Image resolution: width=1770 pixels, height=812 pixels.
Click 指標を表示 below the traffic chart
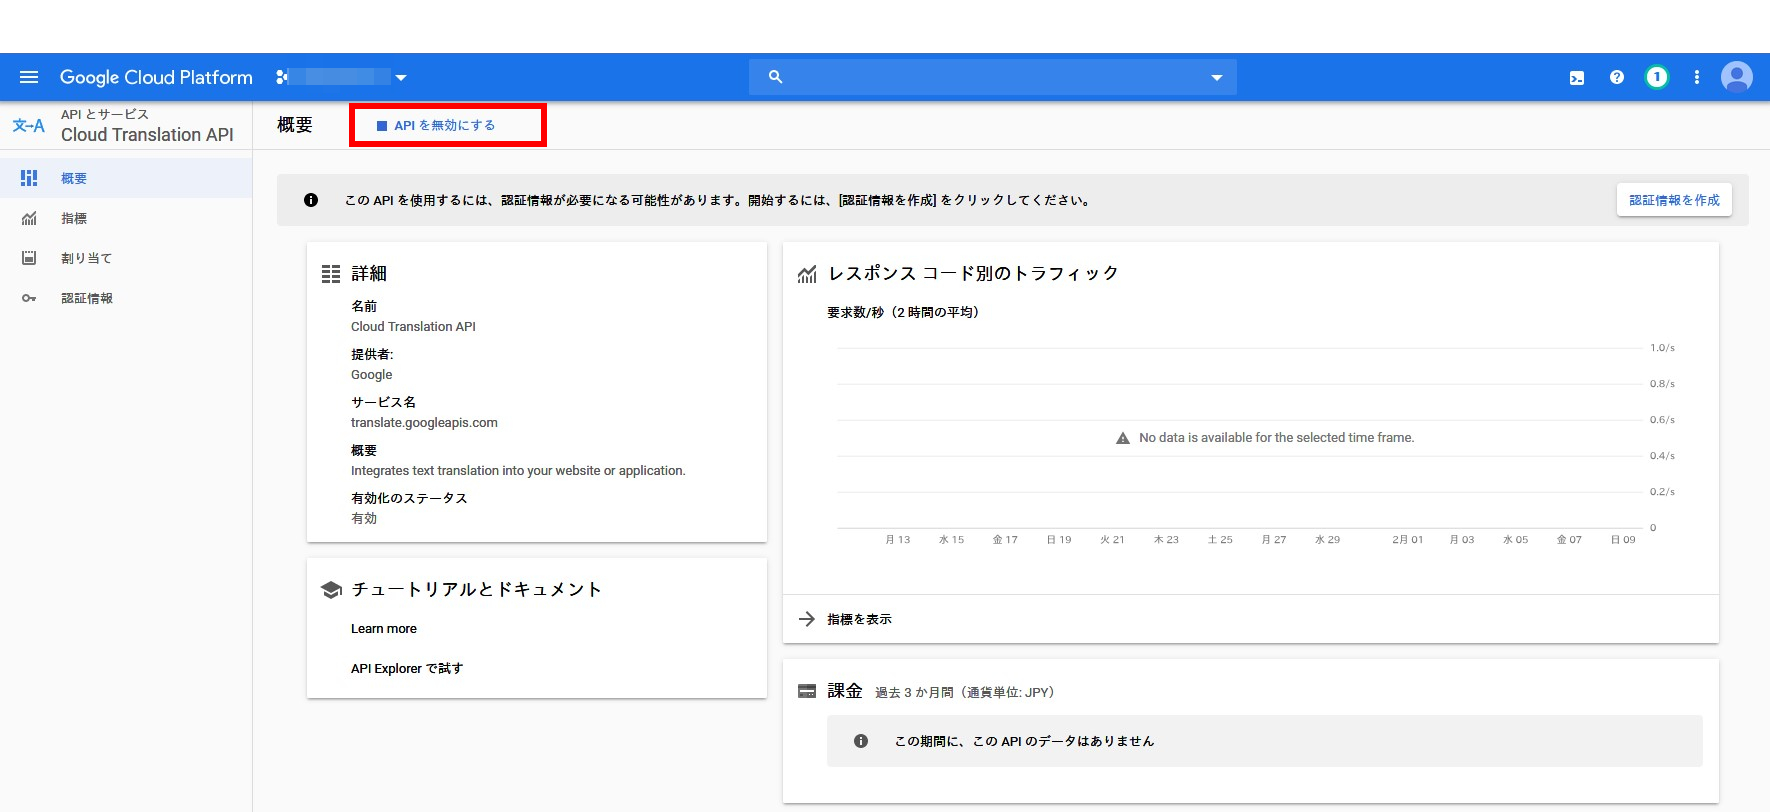click(x=859, y=620)
